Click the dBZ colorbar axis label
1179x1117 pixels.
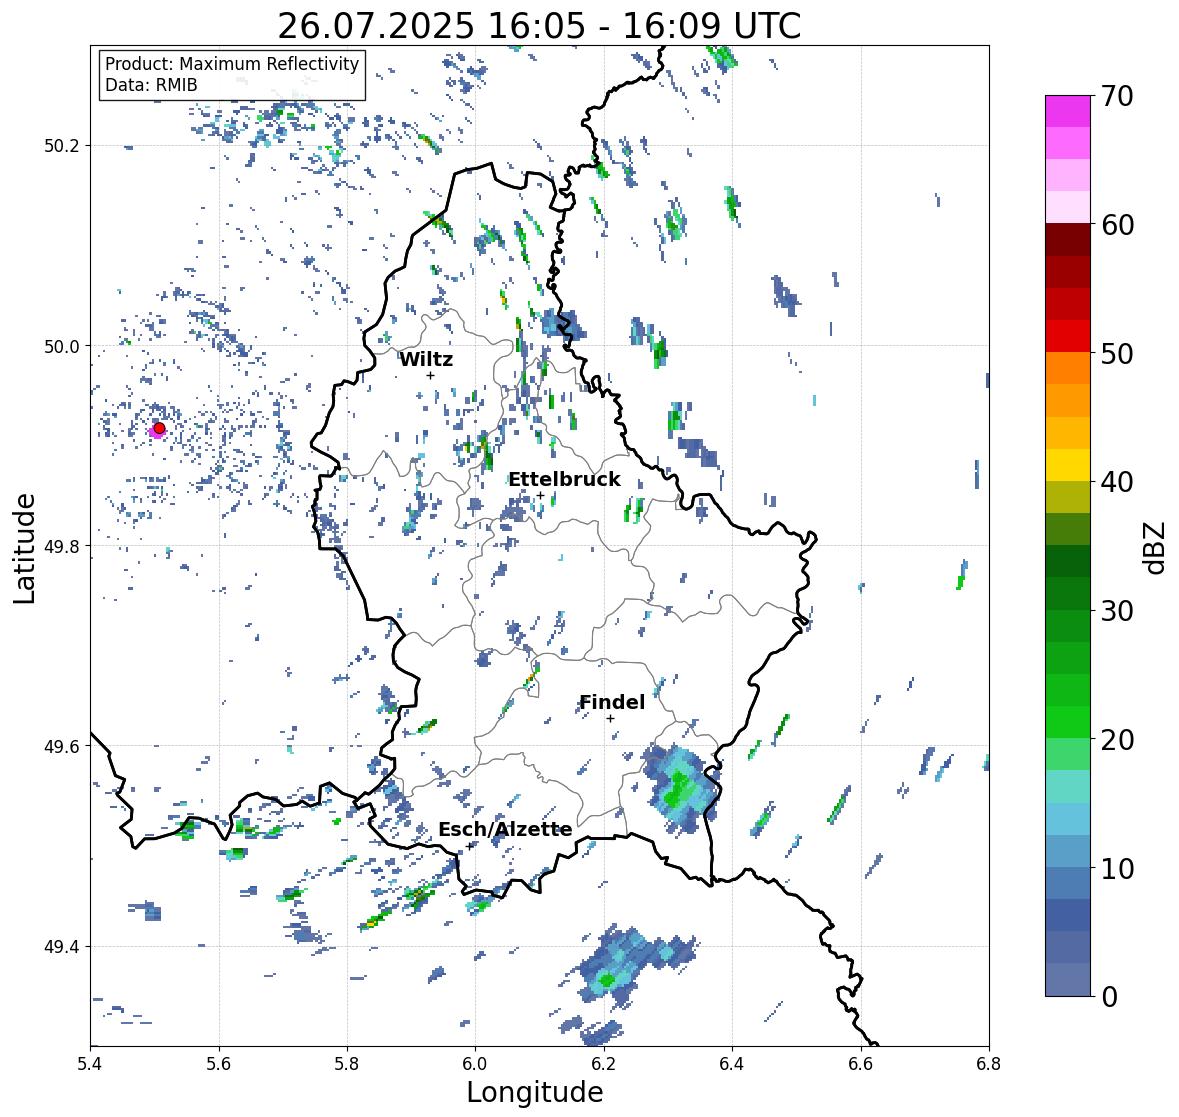(1154, 547)
